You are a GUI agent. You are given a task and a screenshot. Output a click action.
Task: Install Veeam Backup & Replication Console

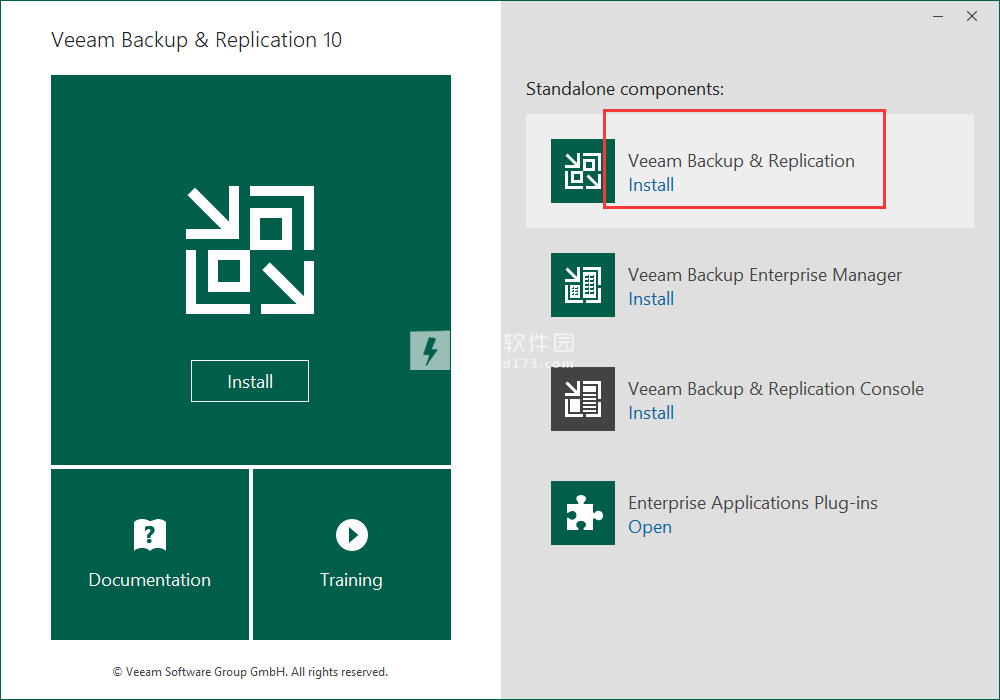pos(651,413)
